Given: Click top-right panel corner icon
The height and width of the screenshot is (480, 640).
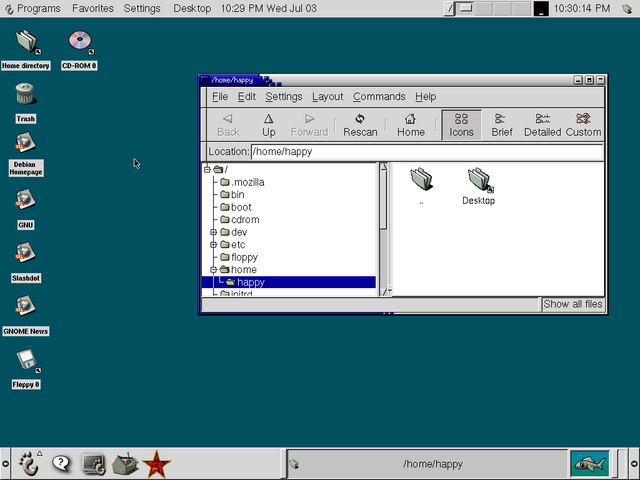Looking at the screenshot, I should pyautogui.click(x=627, y=9).
